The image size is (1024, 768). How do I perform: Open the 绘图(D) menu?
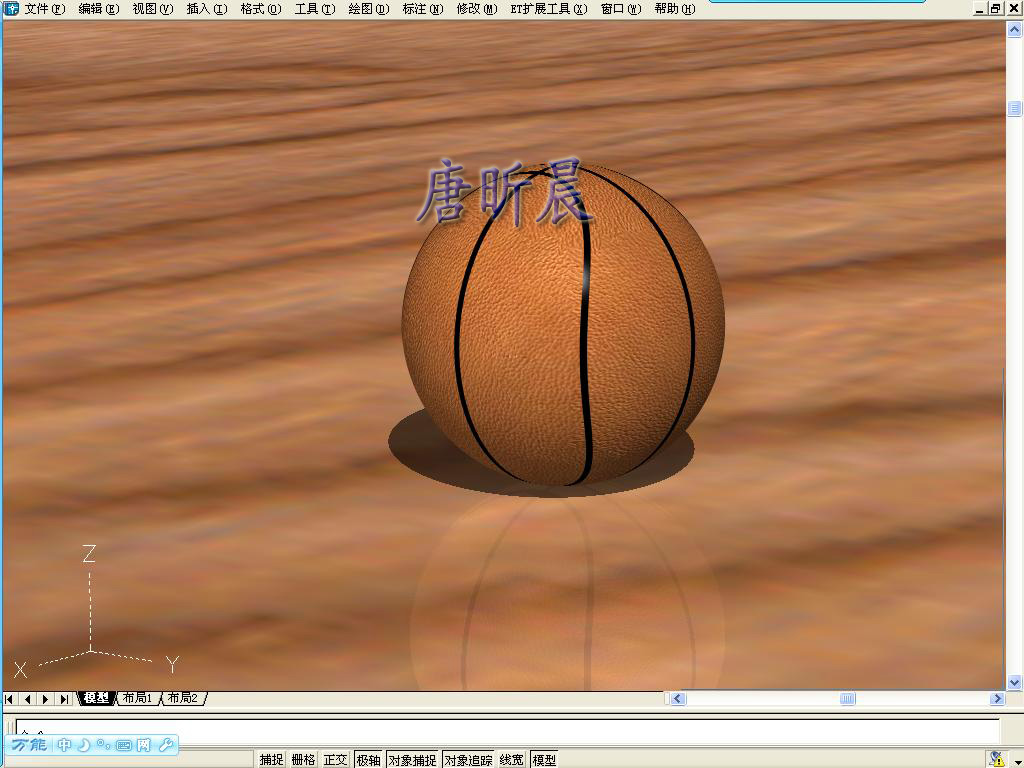[369, 9]
